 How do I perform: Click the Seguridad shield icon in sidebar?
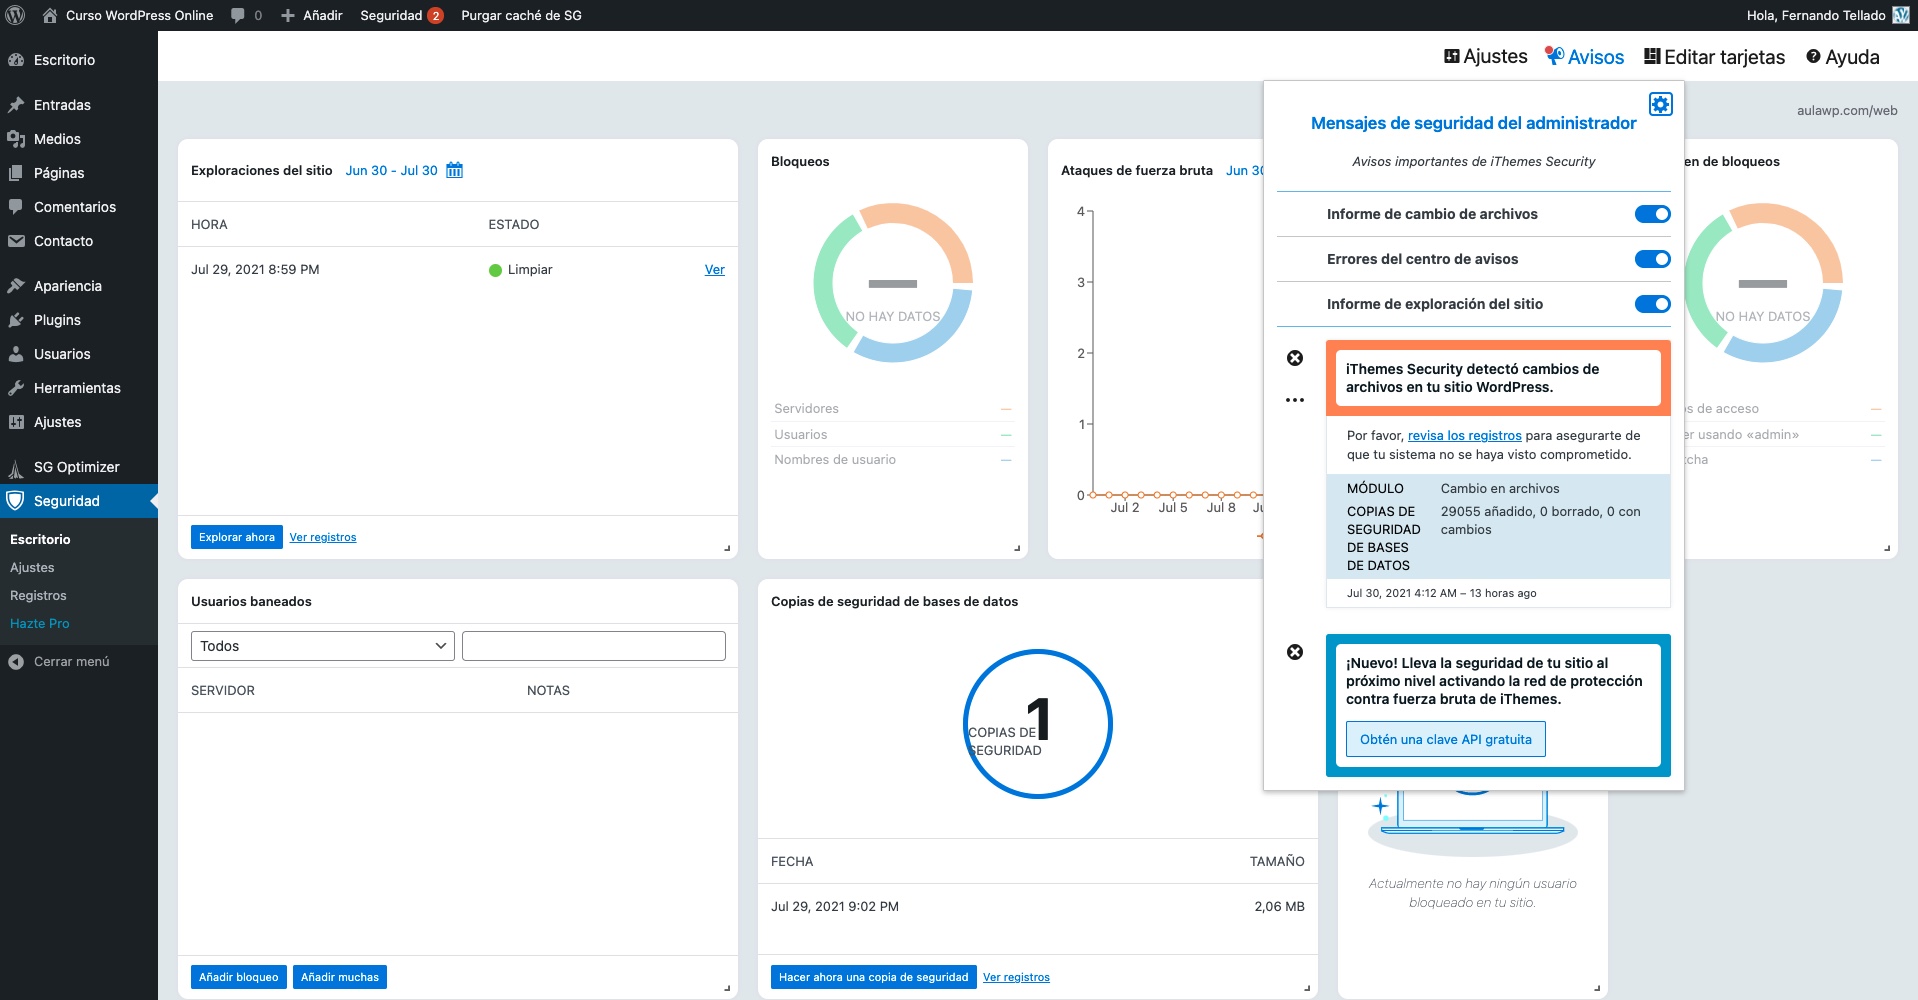point(16,501)
